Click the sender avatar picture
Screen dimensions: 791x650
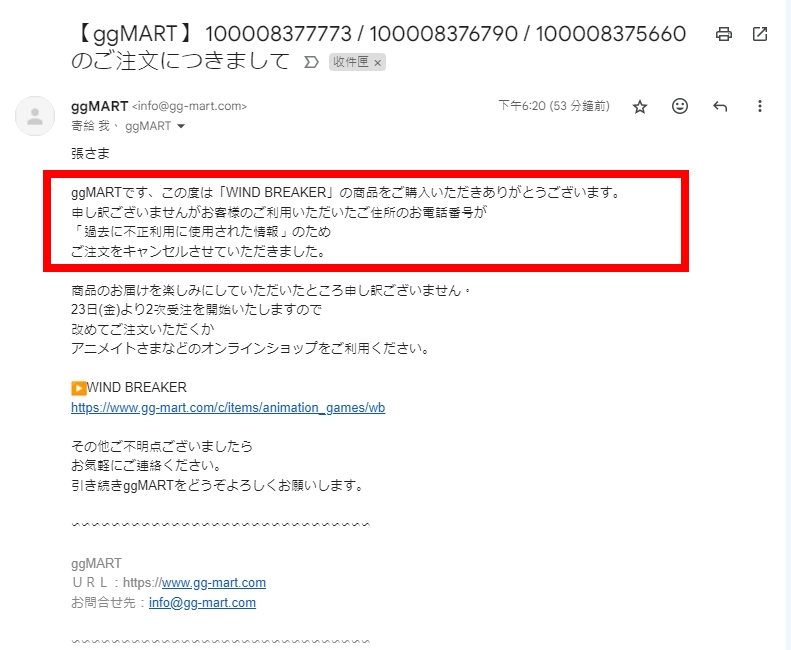point(35,116)
